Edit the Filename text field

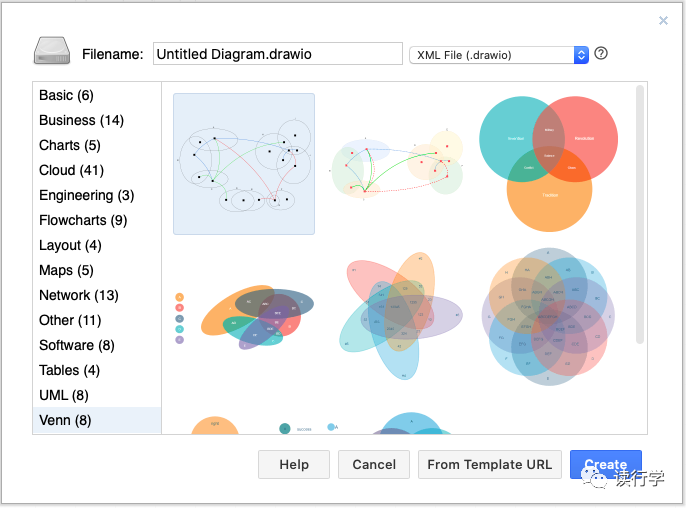click(x=278, y=54)
